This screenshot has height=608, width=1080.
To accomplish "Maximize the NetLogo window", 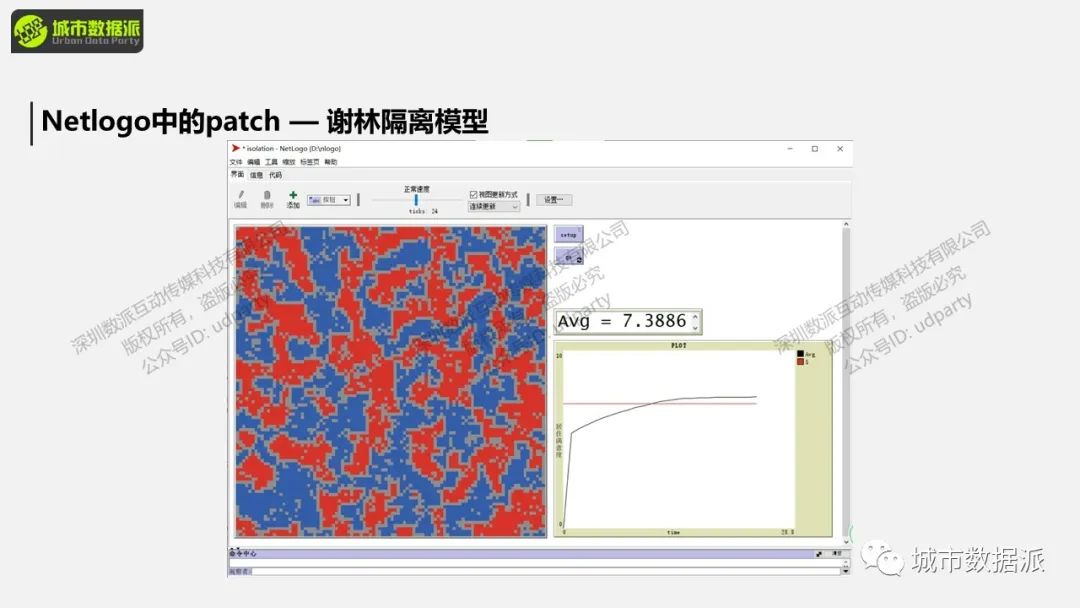I will [x=815, y=149].
